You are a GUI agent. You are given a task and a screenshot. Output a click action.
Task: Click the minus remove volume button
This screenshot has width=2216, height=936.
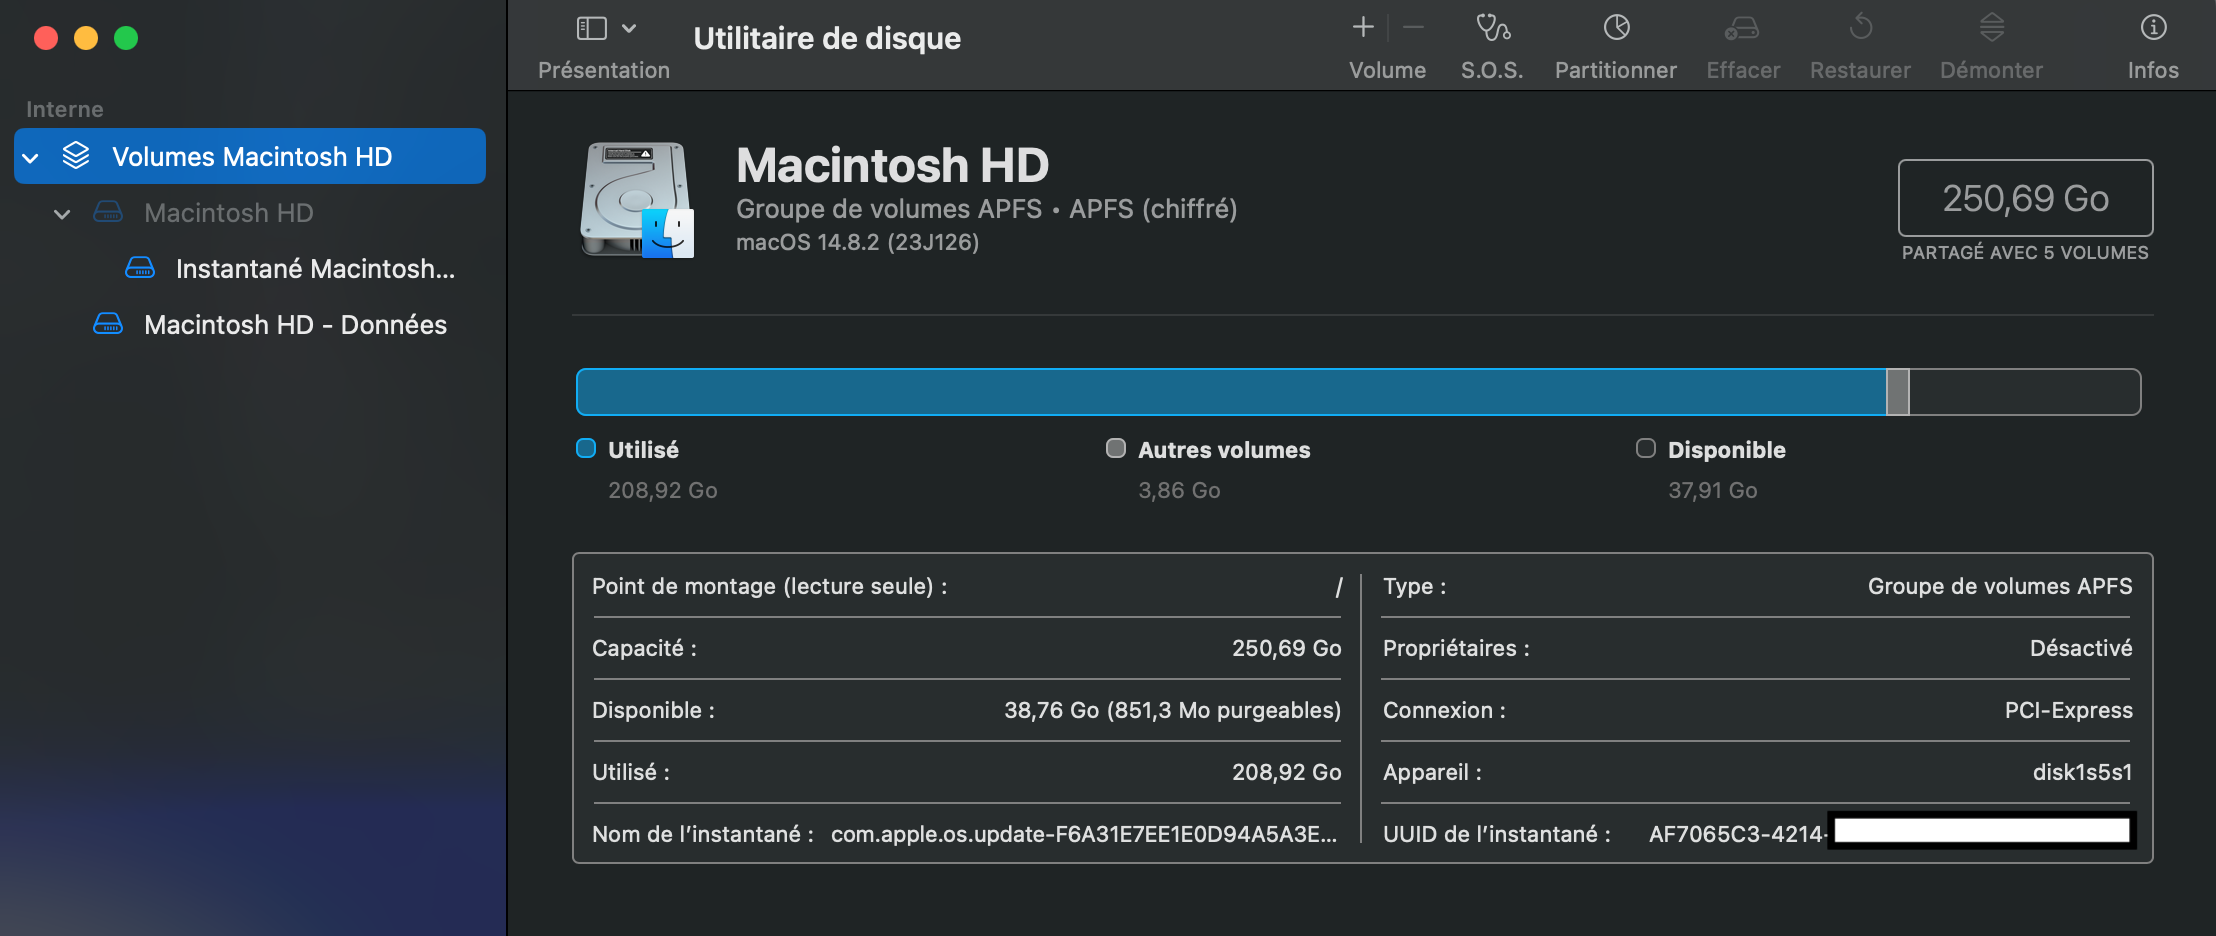point(1413,28)
